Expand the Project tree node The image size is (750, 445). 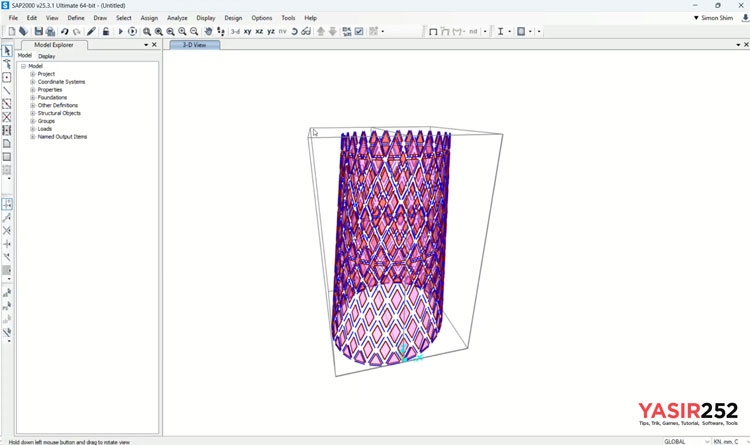coord(33,74)
